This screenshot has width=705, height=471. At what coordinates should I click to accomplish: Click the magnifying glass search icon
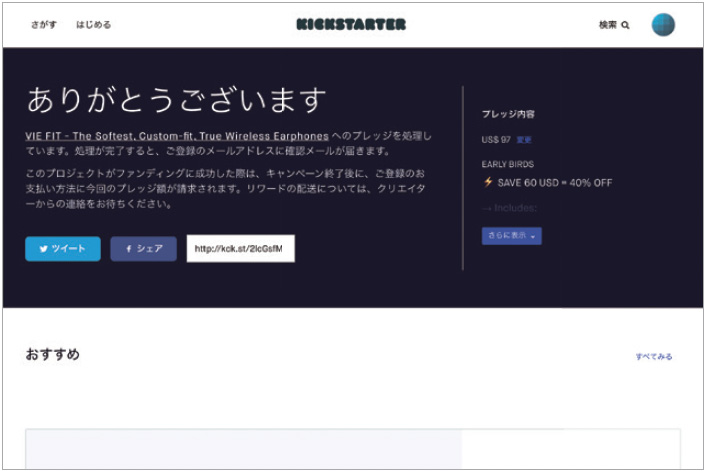[625, 25]
